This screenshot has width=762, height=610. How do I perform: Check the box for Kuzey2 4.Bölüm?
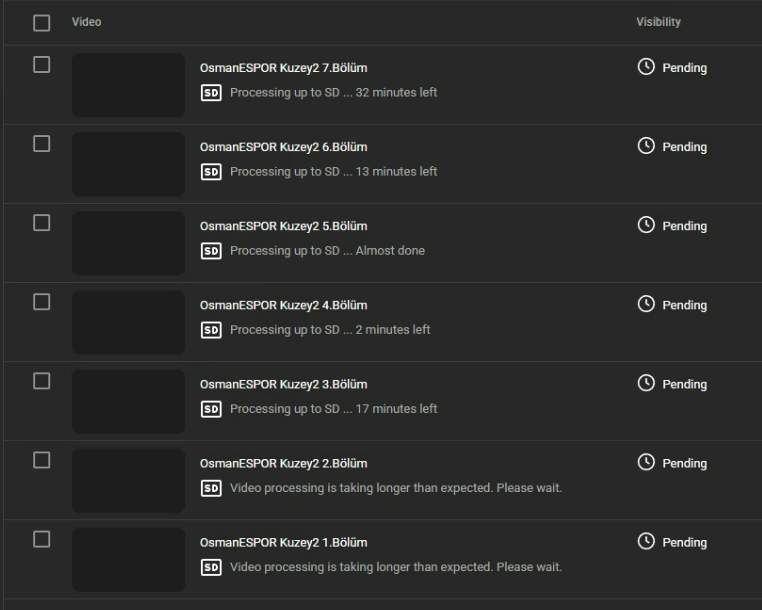(41, 302)
